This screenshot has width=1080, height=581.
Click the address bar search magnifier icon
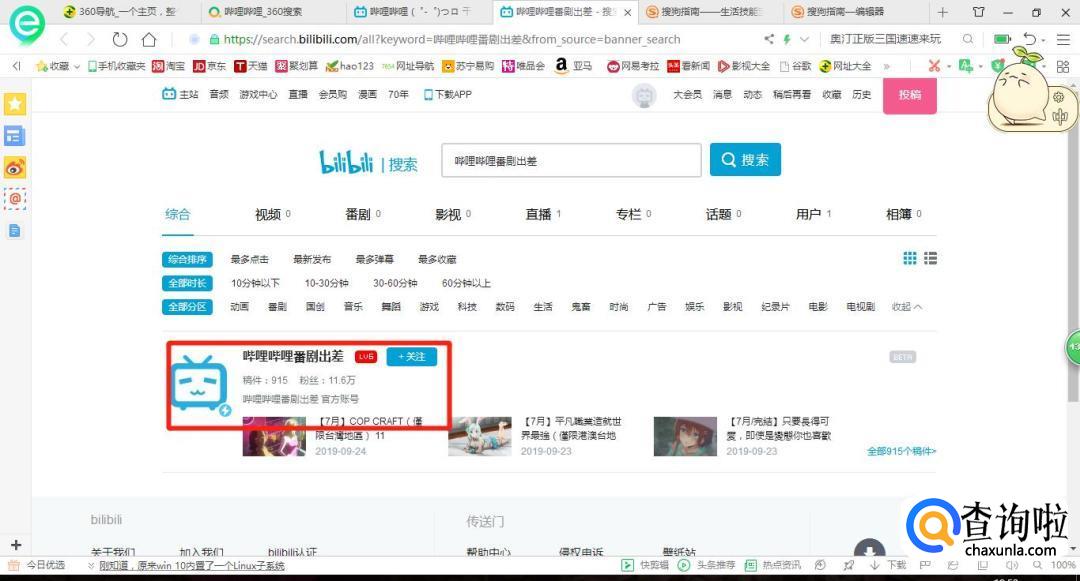968,39
